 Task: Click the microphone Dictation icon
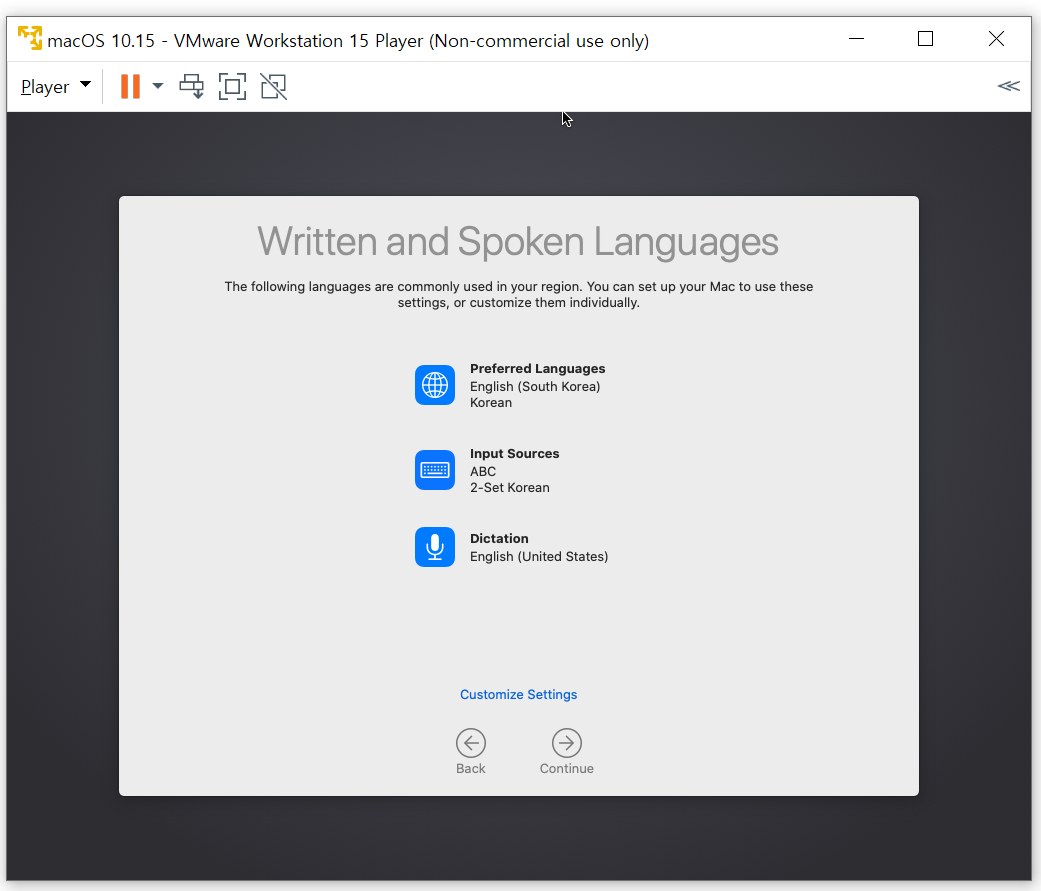coord(435,547)
